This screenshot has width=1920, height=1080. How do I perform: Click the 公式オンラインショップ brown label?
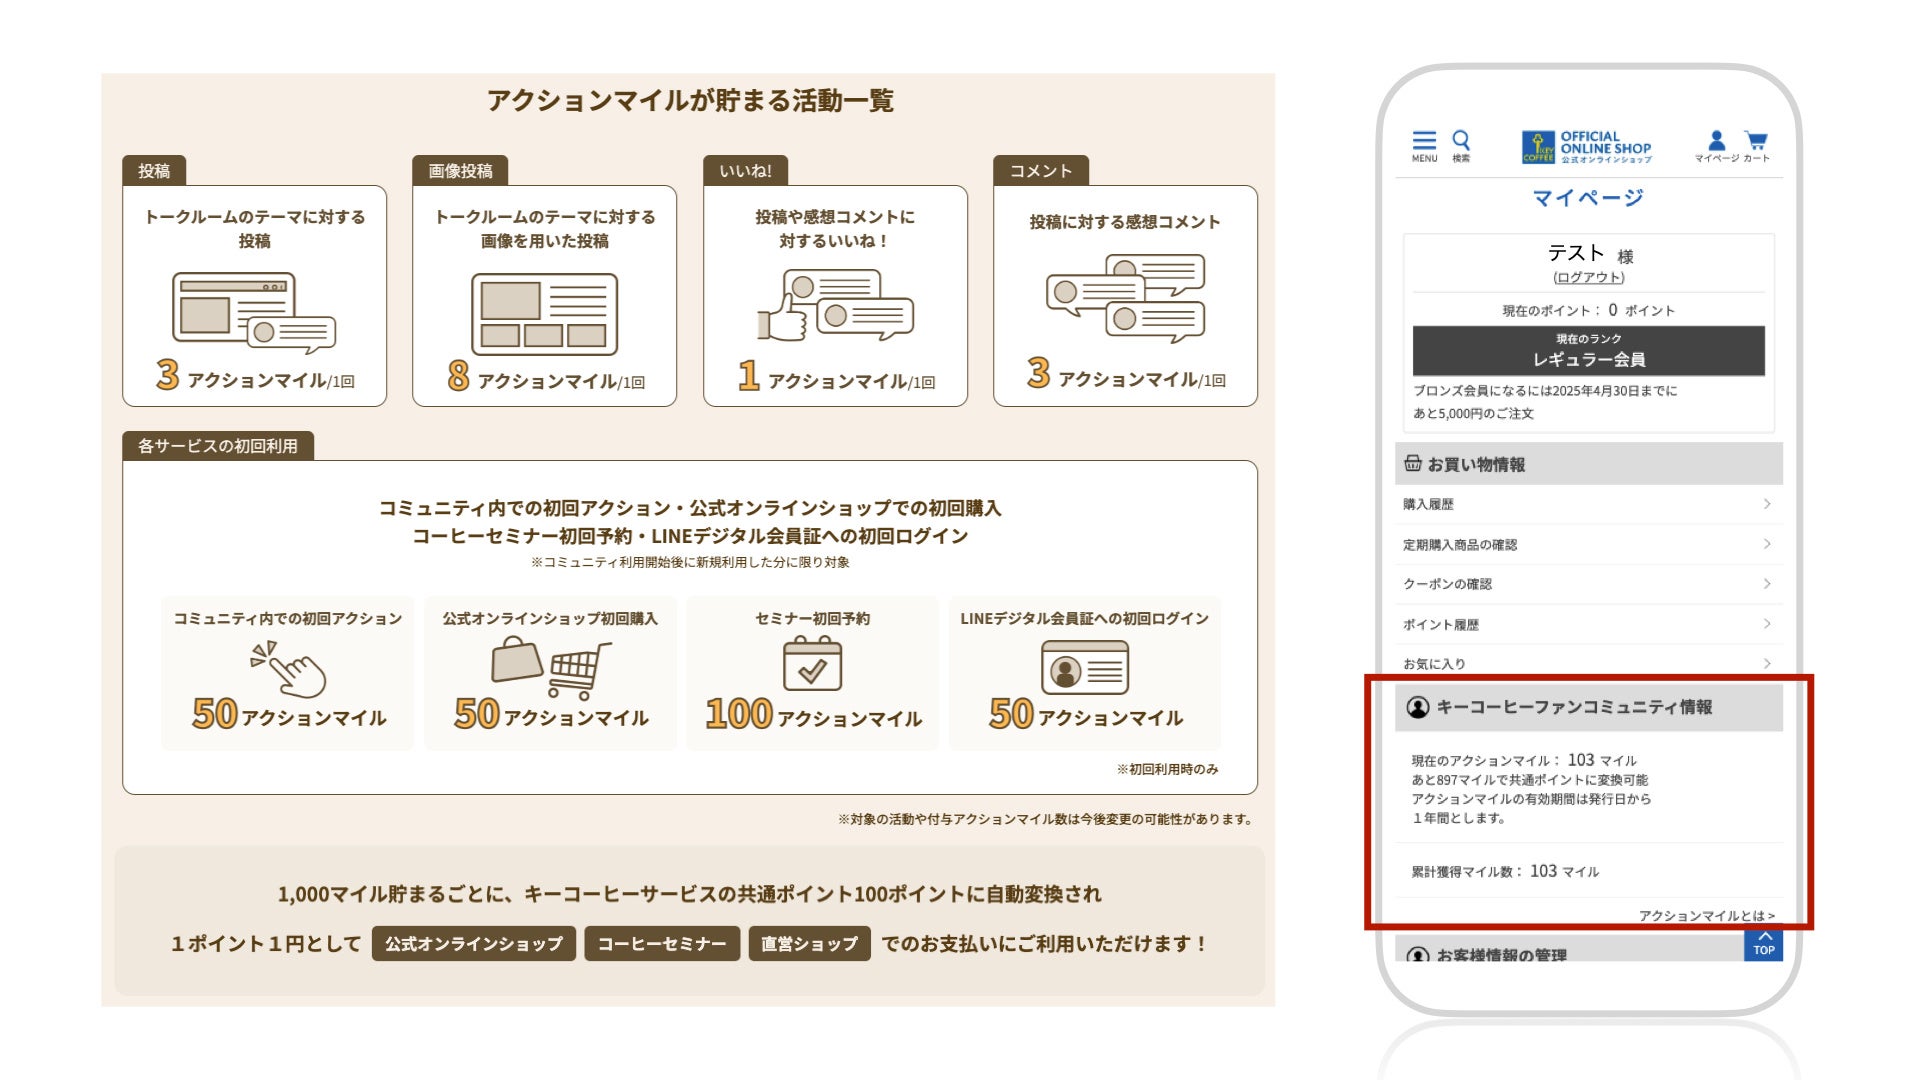(x=474, y=943)
